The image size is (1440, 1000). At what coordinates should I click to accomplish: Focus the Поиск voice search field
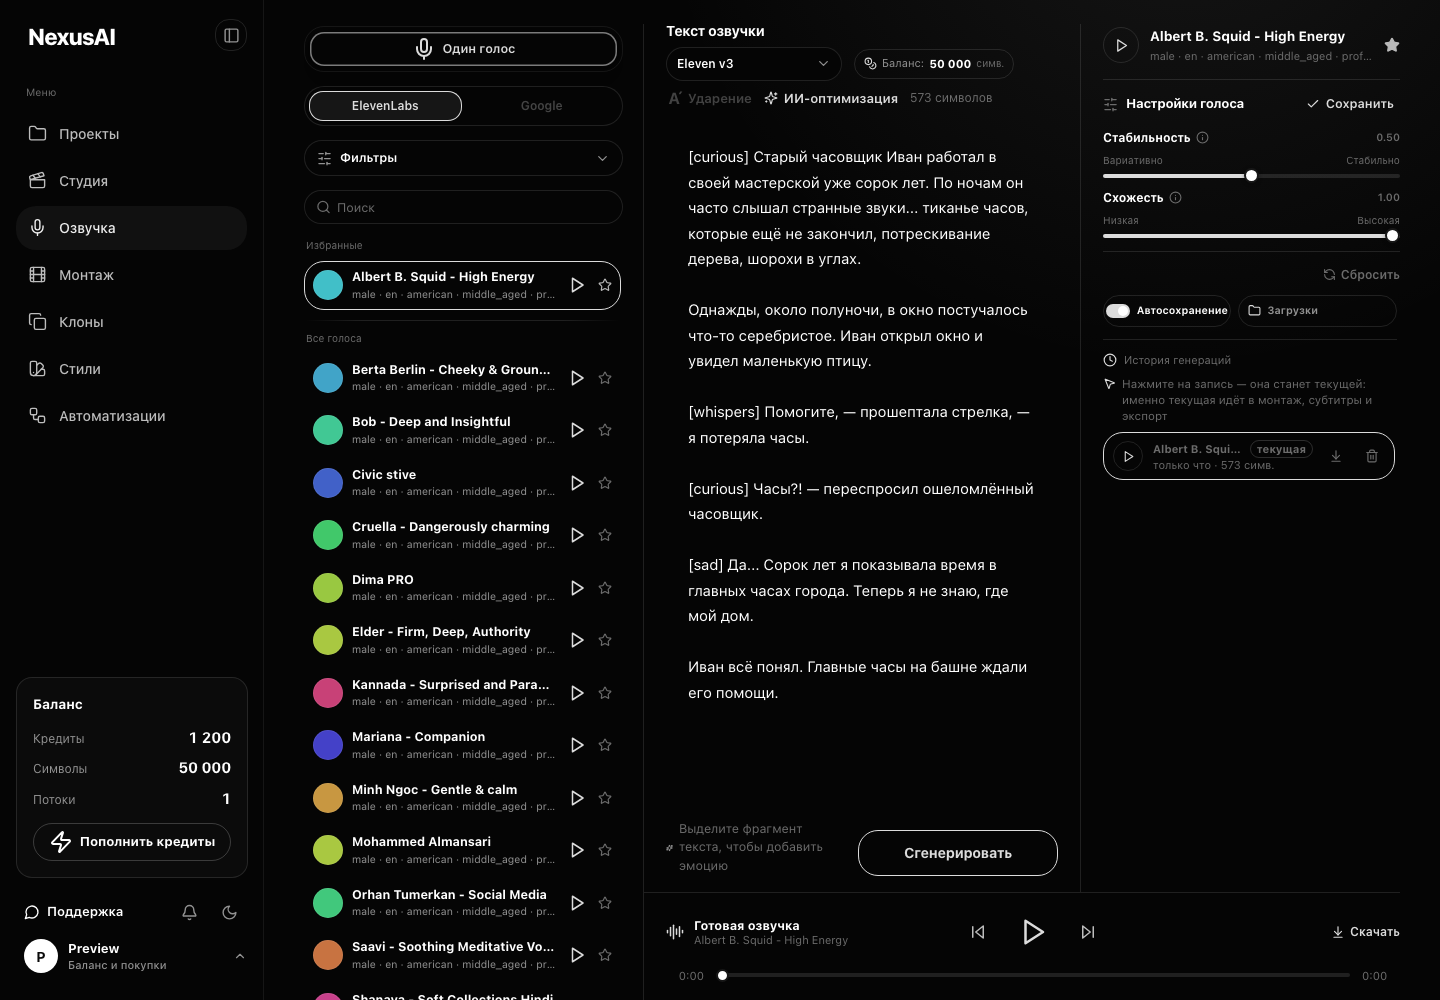(x=463, y=207)
